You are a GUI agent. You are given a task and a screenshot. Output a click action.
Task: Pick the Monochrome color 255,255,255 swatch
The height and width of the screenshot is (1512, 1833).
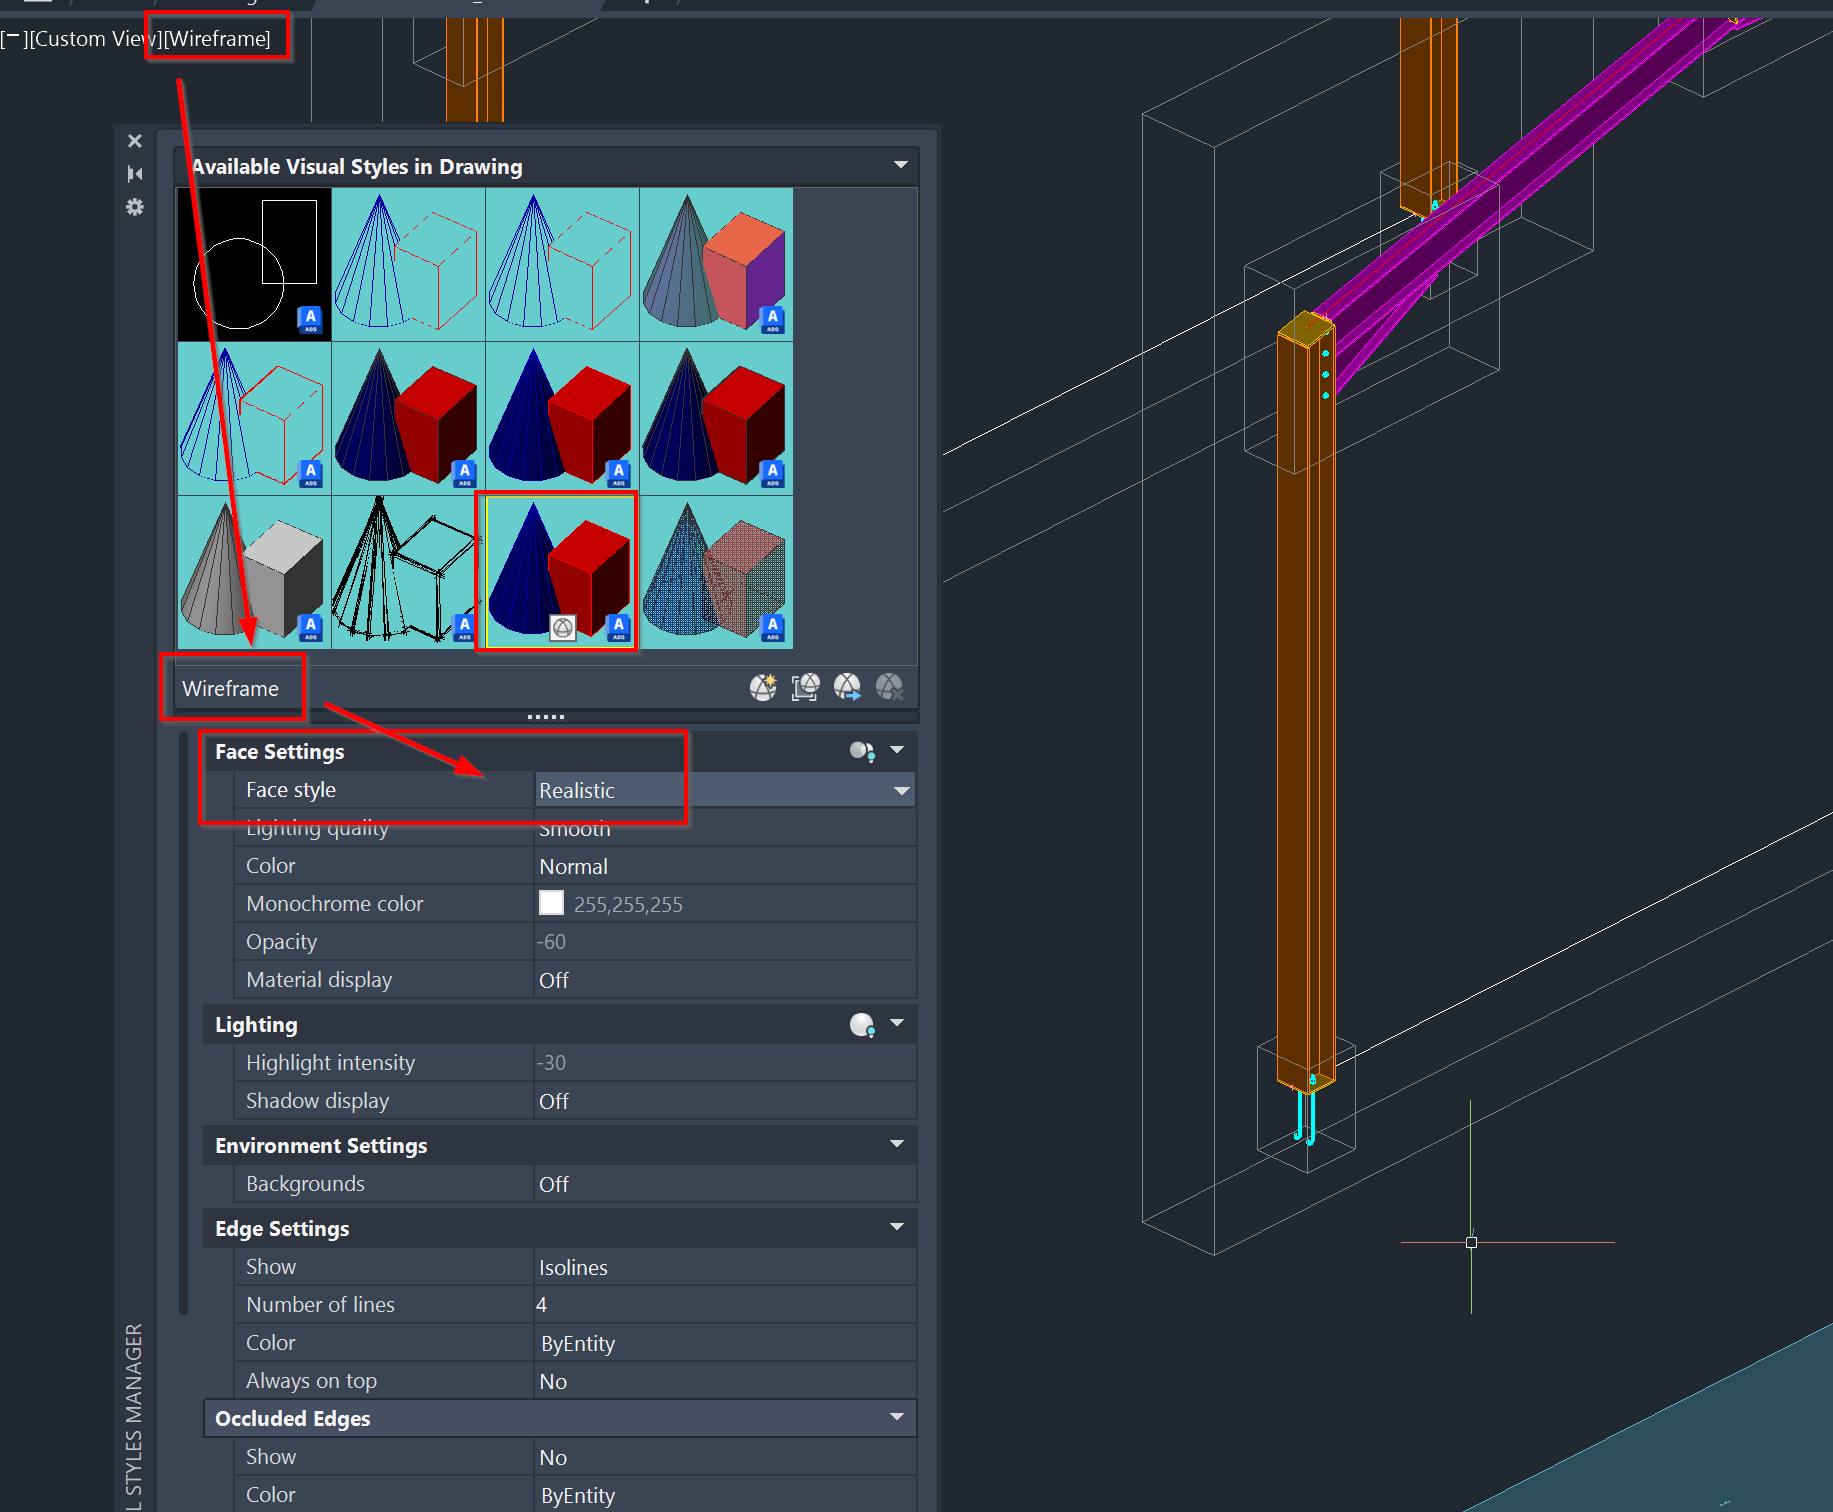pos(551,902)
